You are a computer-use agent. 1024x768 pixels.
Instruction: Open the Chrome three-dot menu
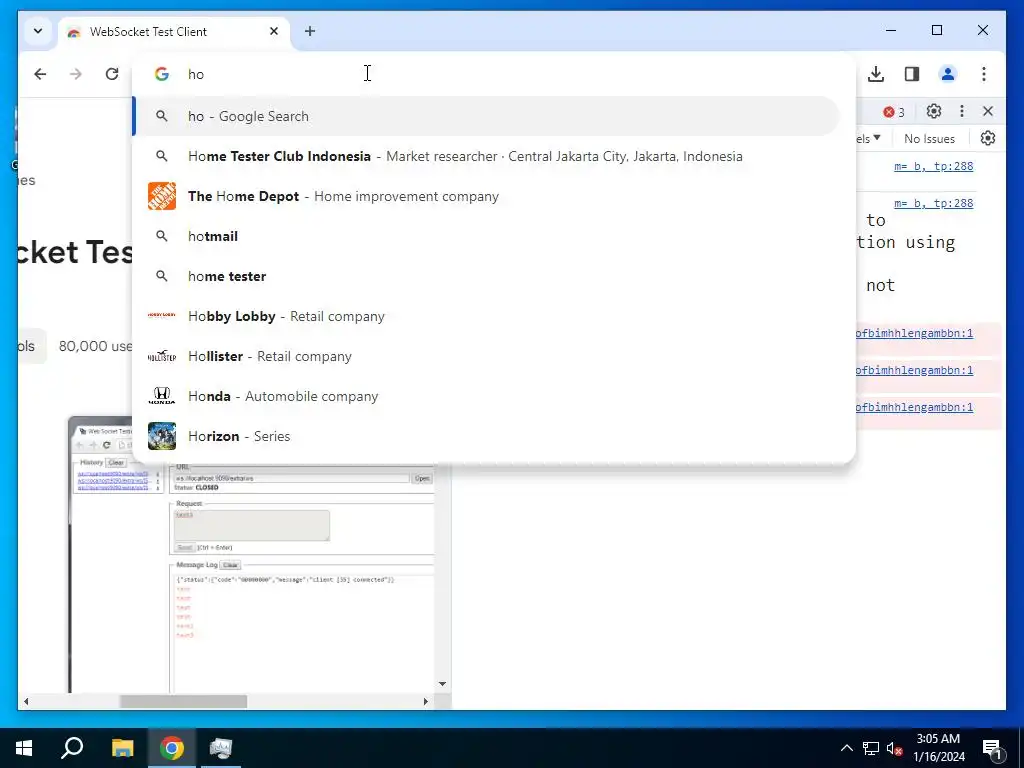pos(984,74)
